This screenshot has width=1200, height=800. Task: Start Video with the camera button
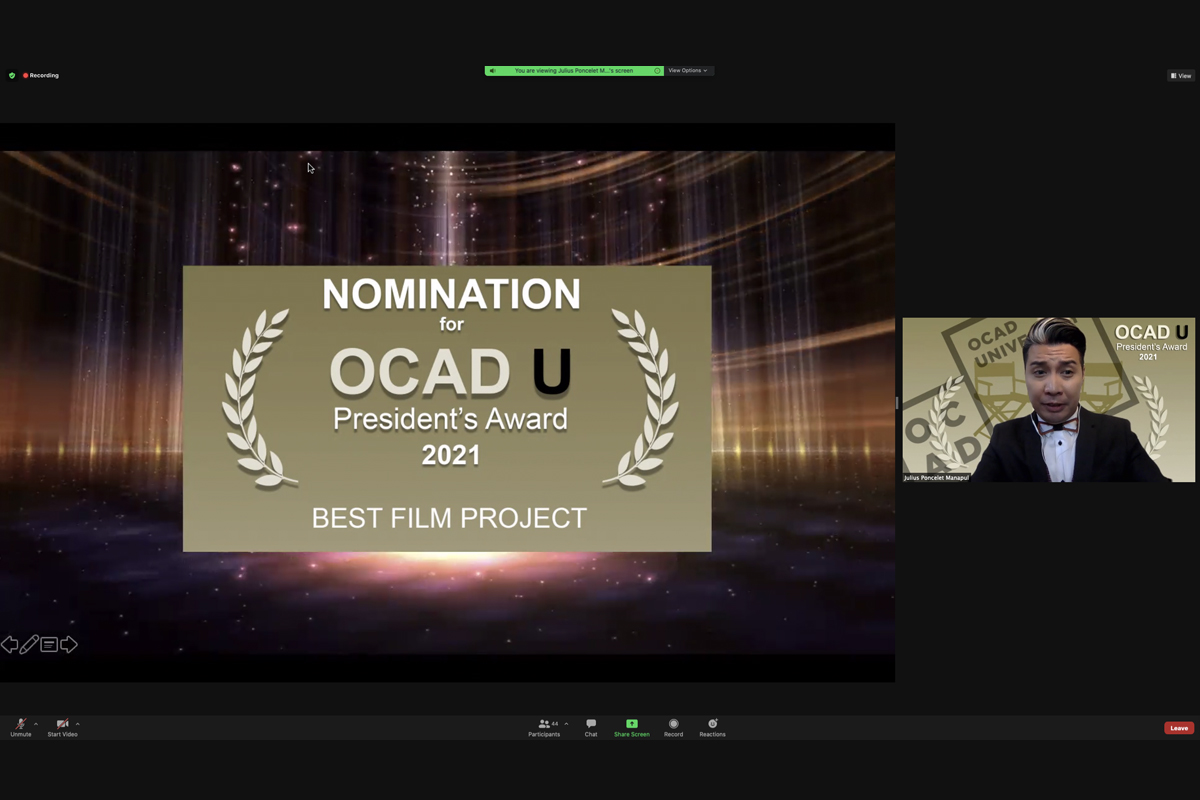click(62, 727)
